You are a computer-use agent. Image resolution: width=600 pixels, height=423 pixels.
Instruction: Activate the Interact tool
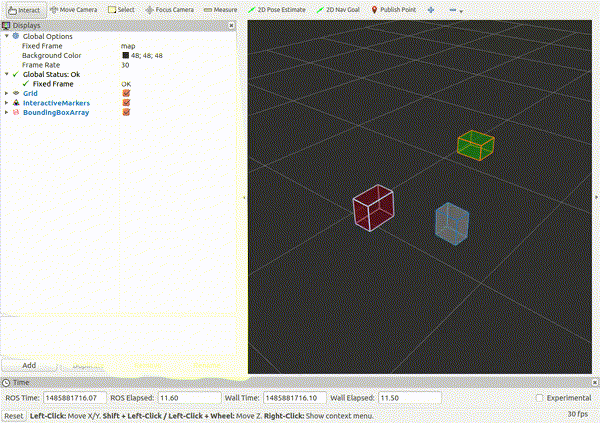tap(24, 10)
